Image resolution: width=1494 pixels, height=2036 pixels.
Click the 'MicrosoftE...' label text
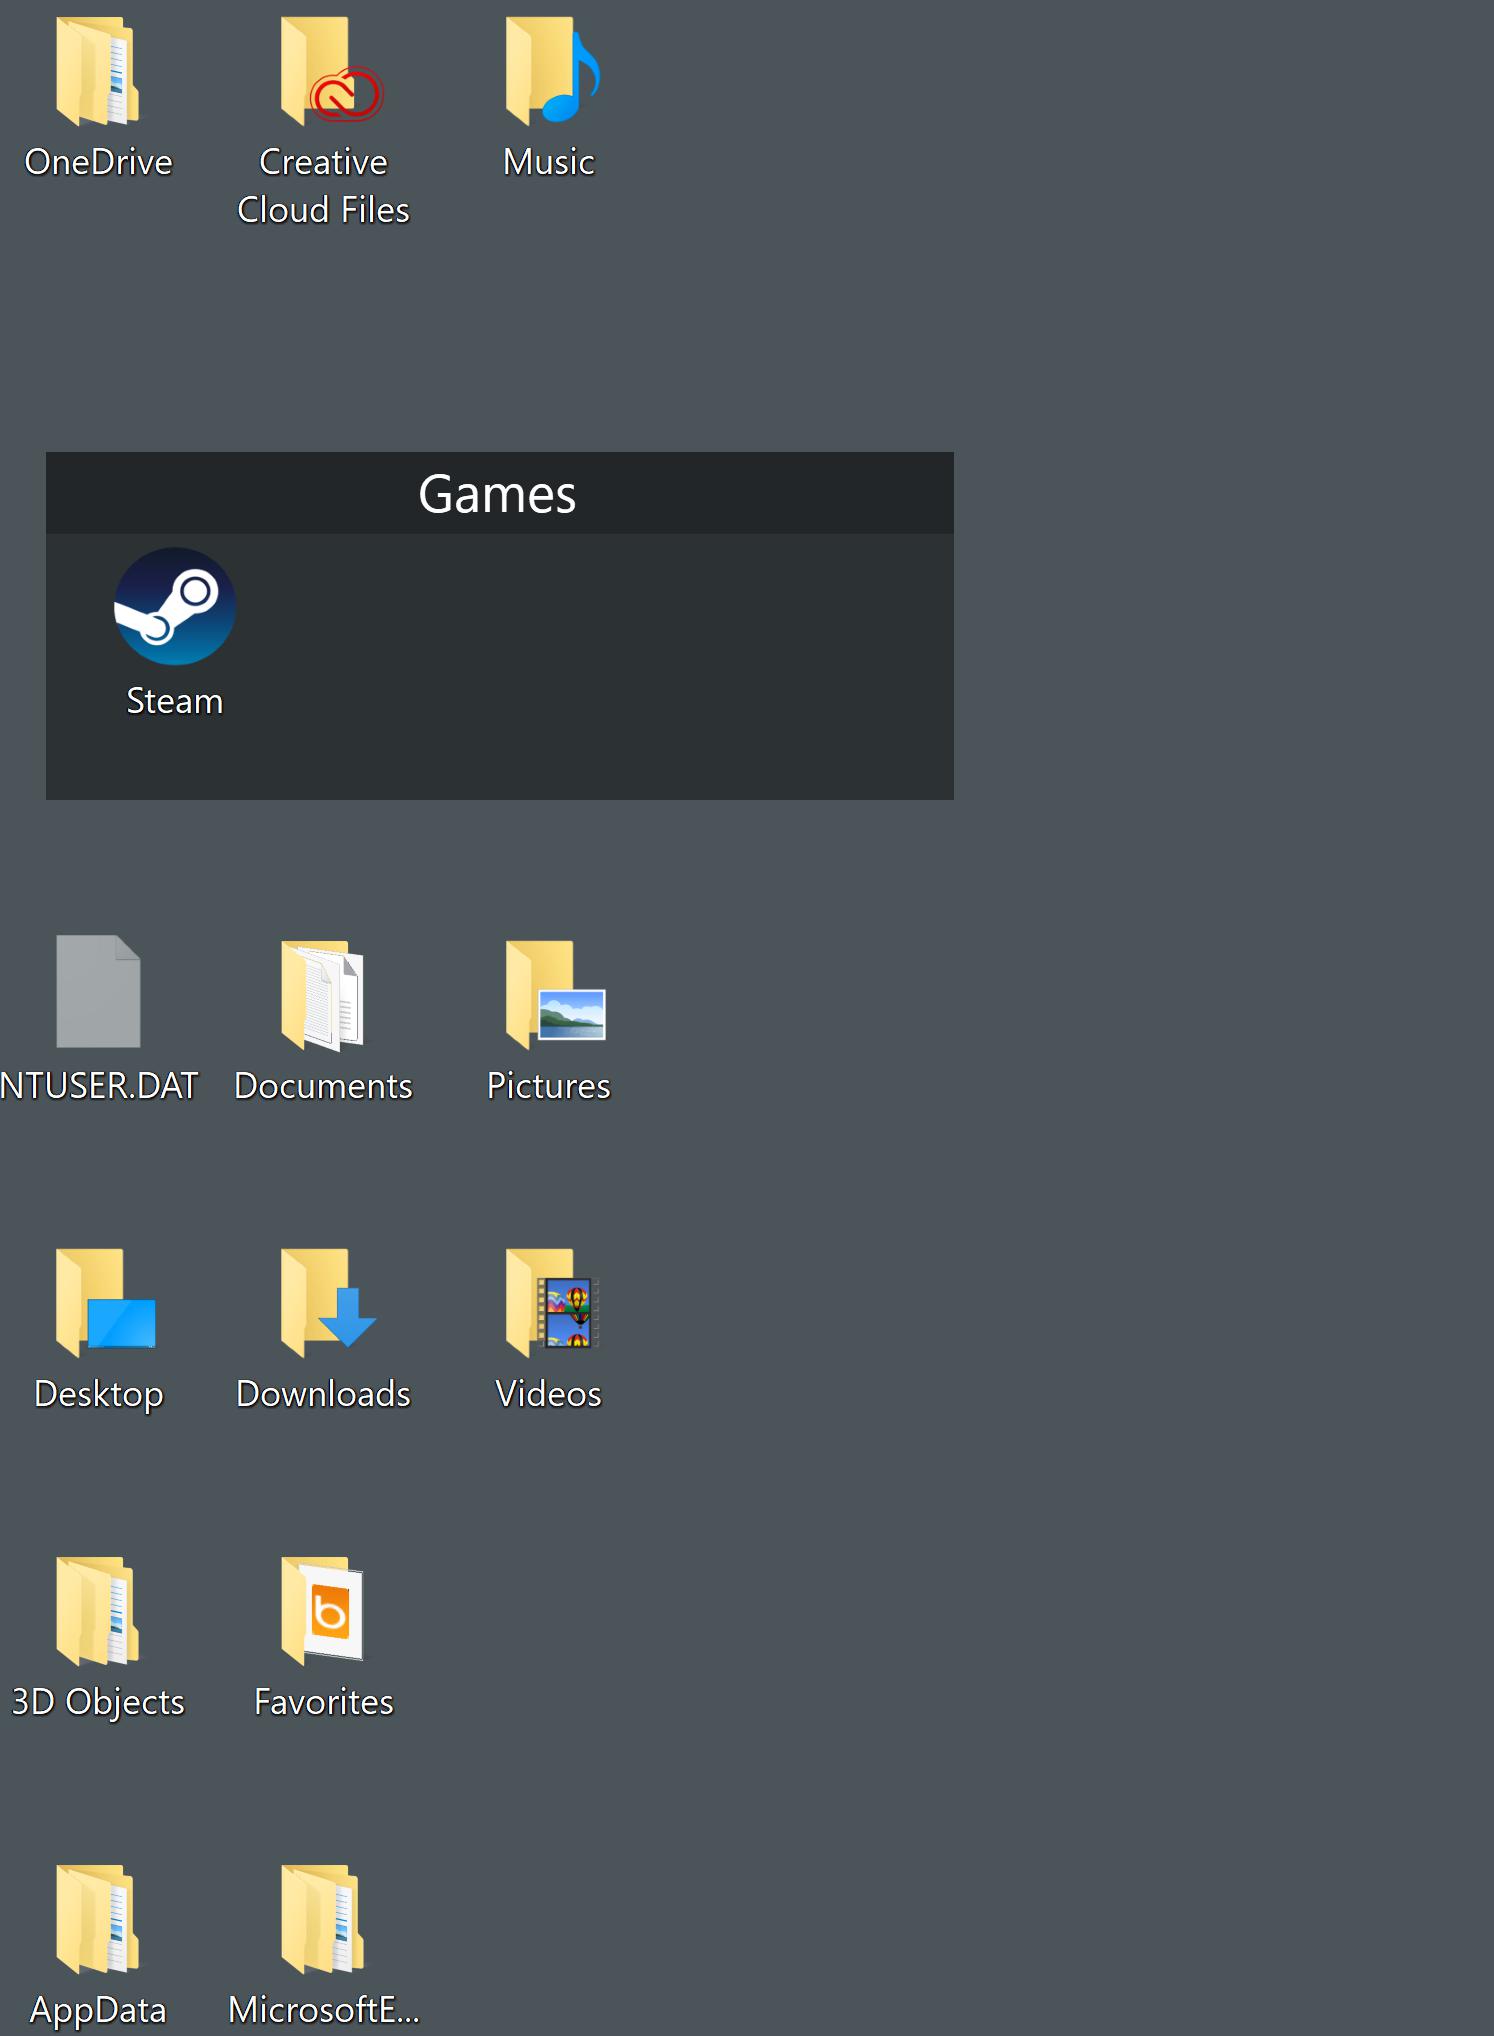coord(323,2010)
